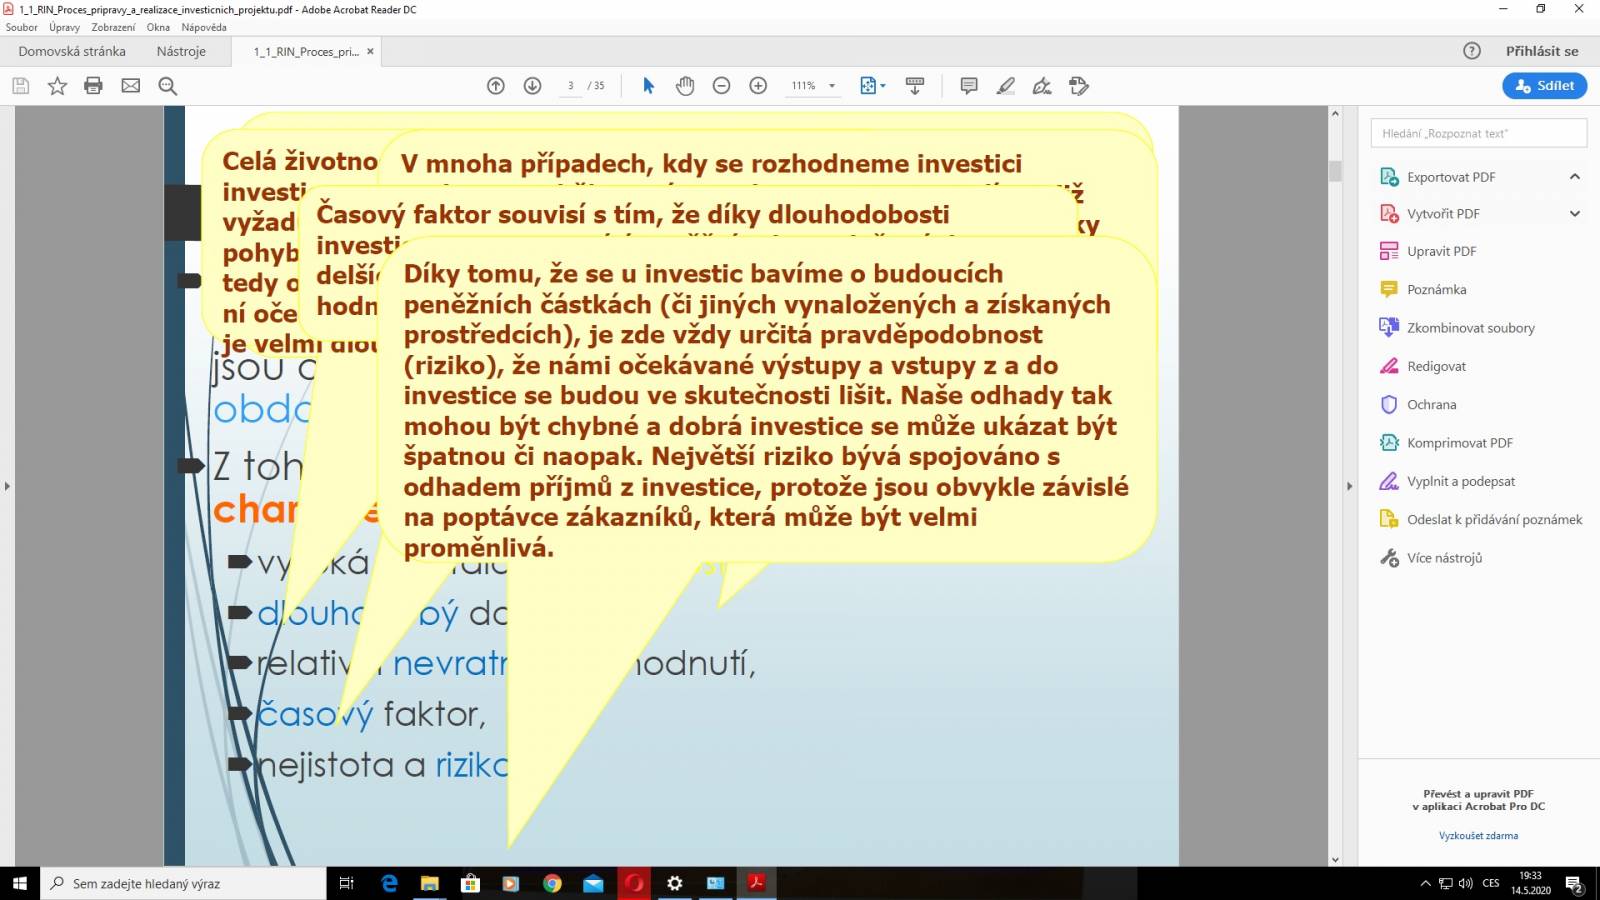Add the bookmark star icon
Image resolution: width=1600 pixels, height=900 pixels.
pyautogui.click(x=57, y=86)
